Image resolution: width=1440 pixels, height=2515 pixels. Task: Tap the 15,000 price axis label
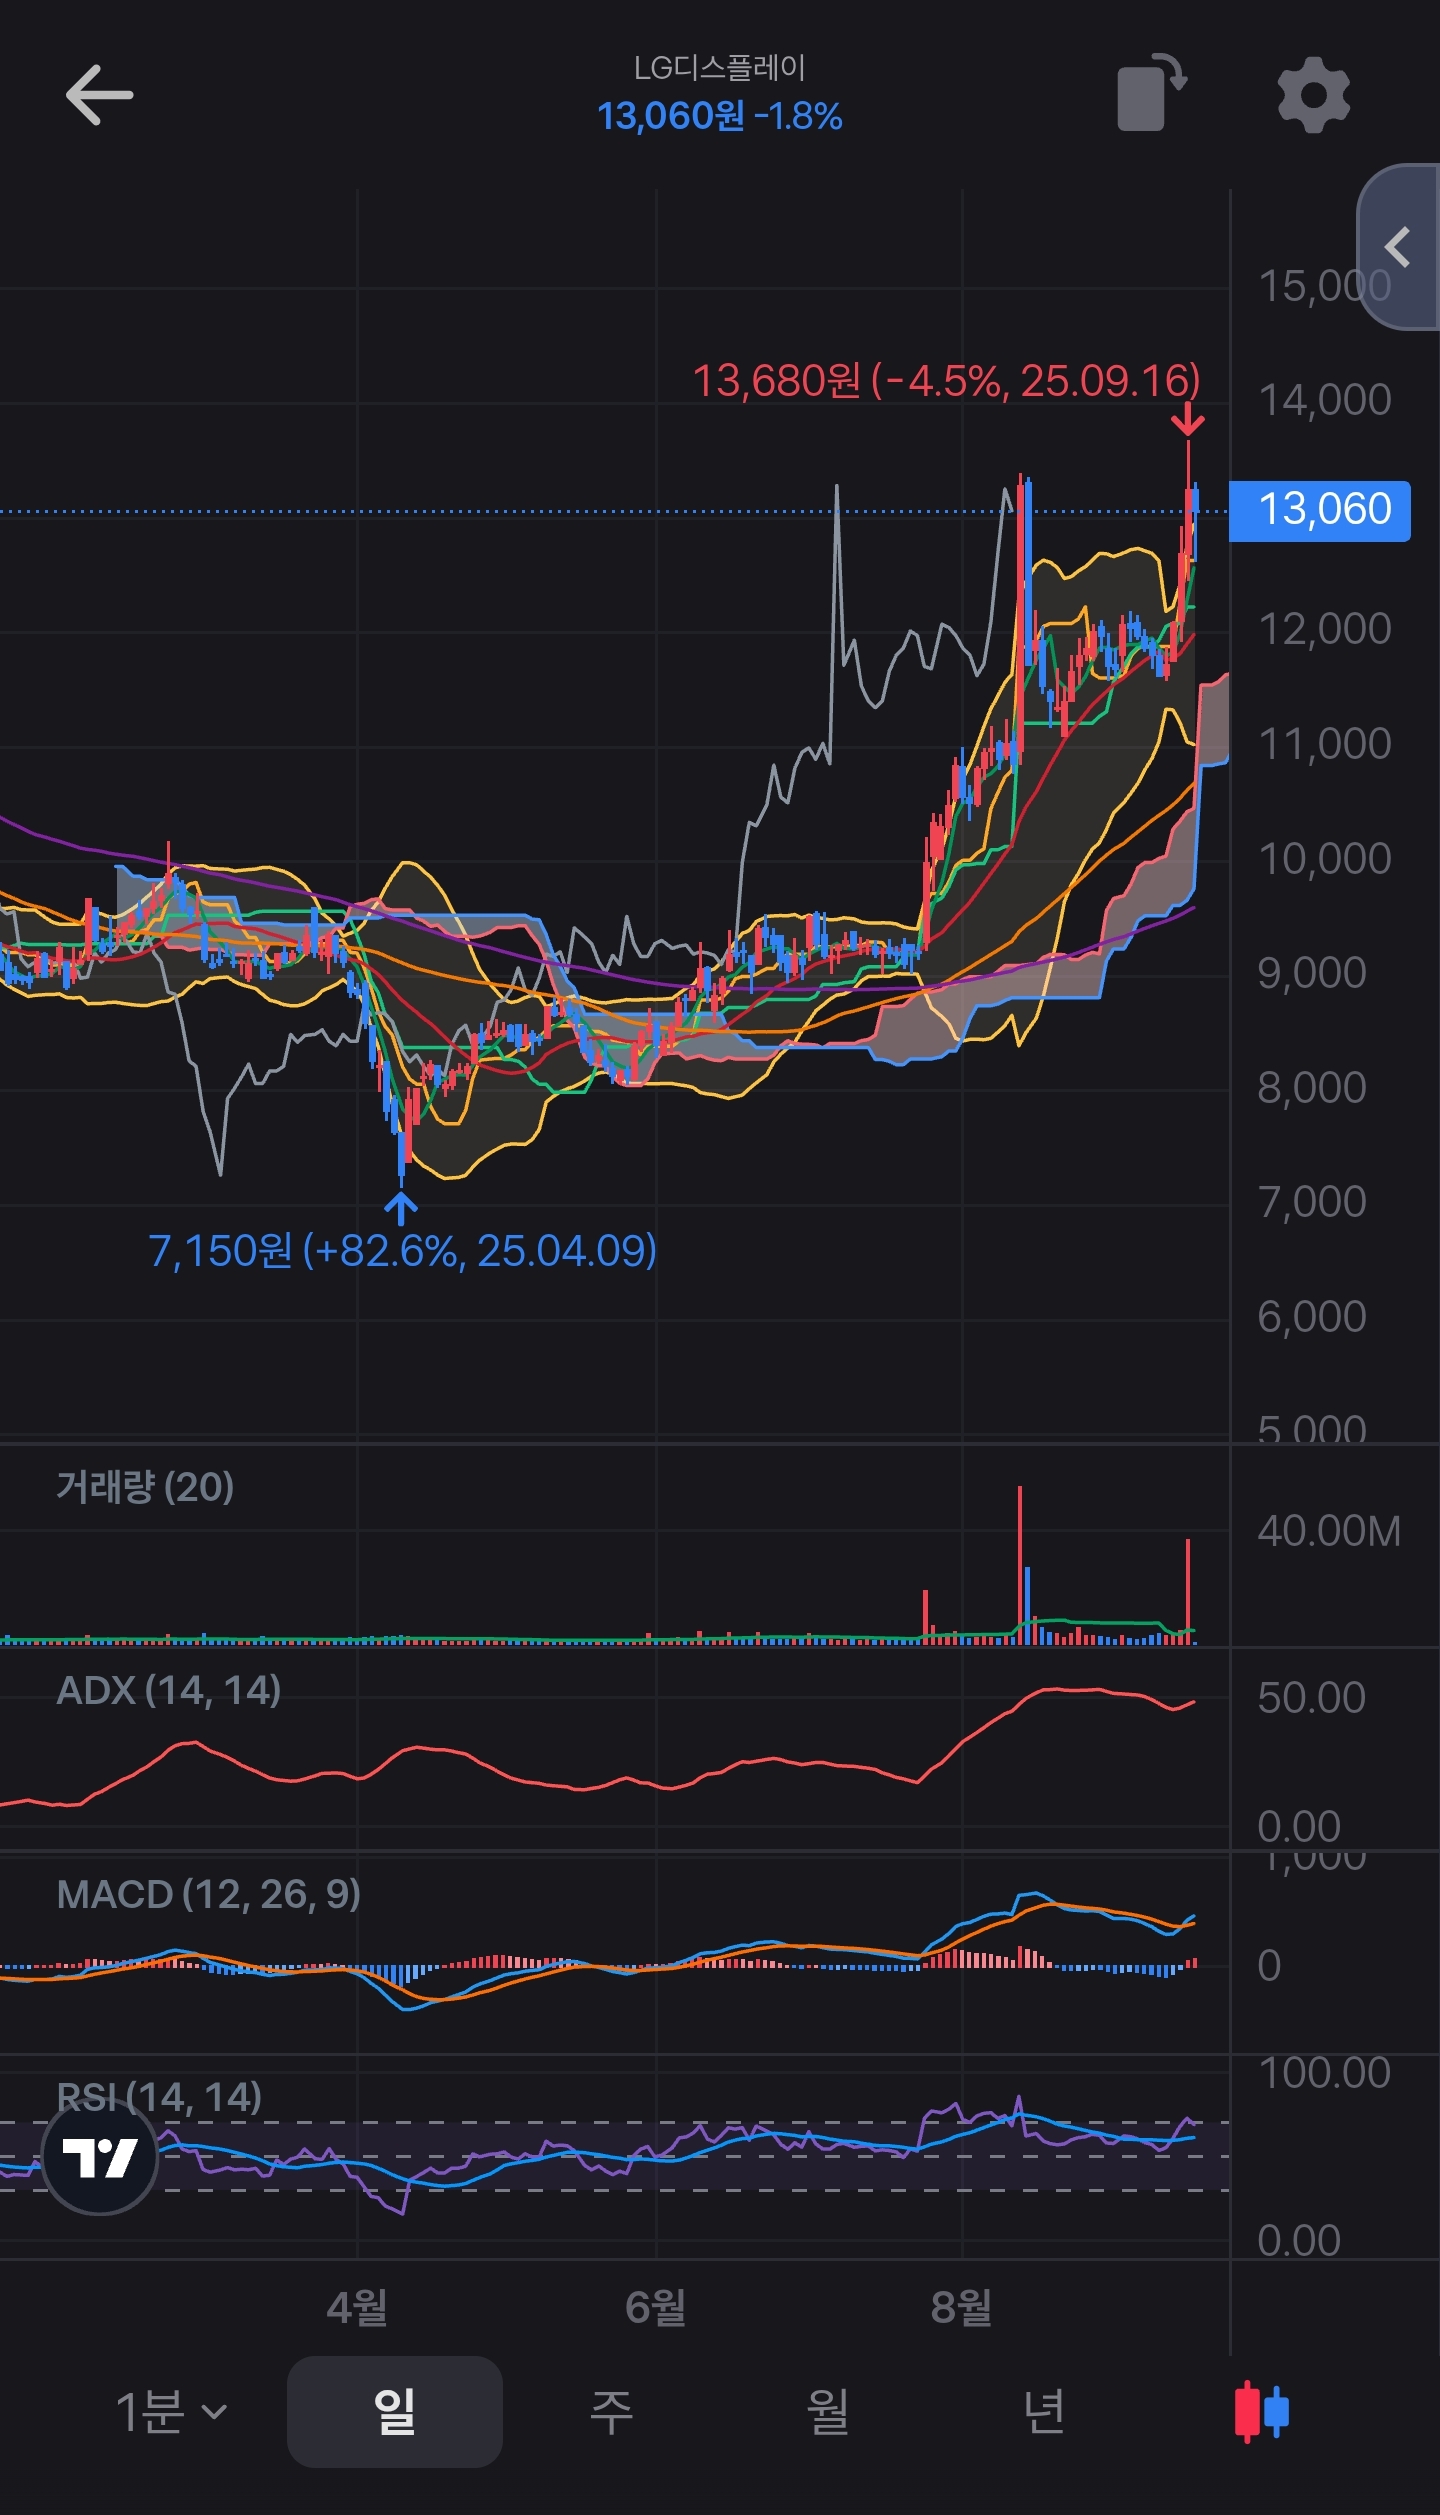pyautogui.click(x=1324, y=286)
